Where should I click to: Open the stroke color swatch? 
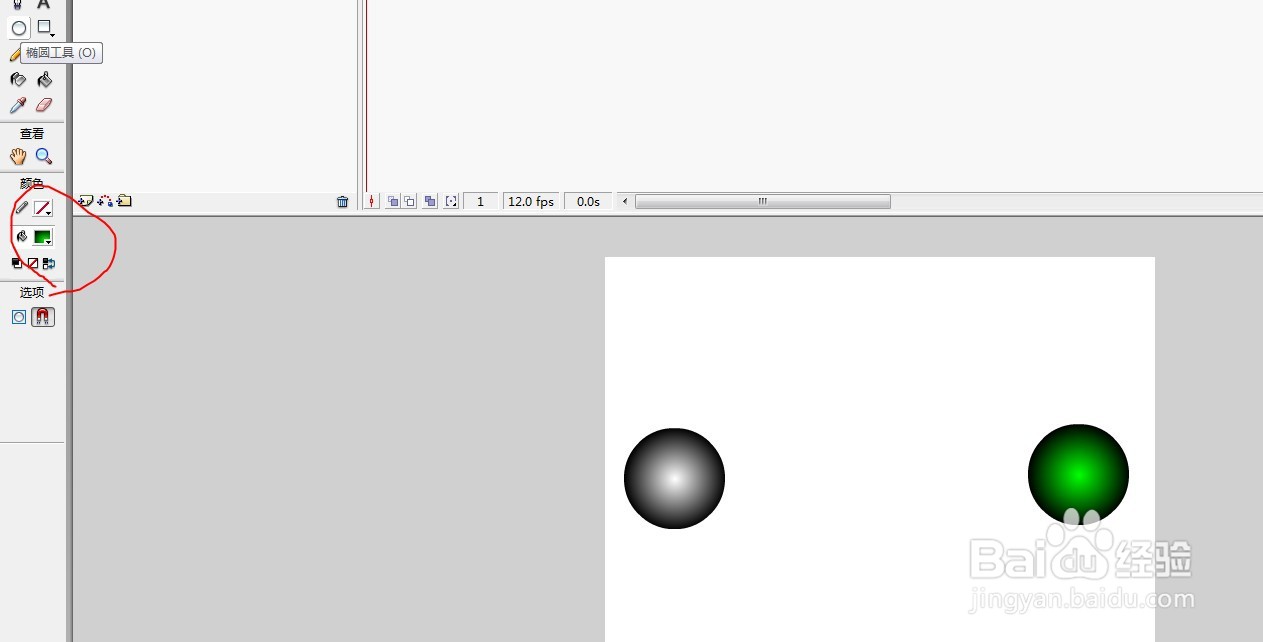coord(43,208)
